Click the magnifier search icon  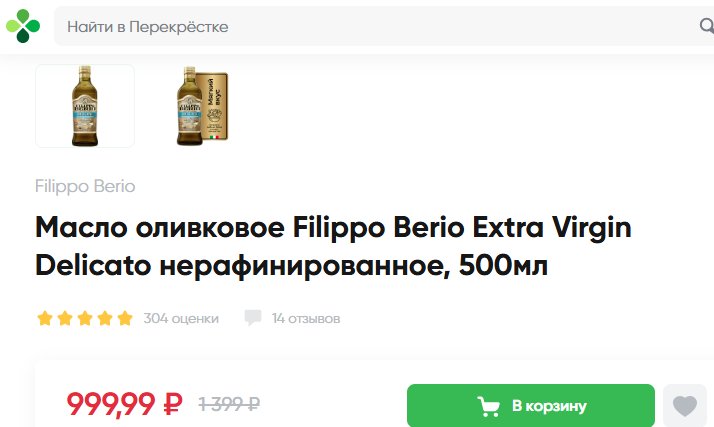pyautogui.click(x=707, y=26)
